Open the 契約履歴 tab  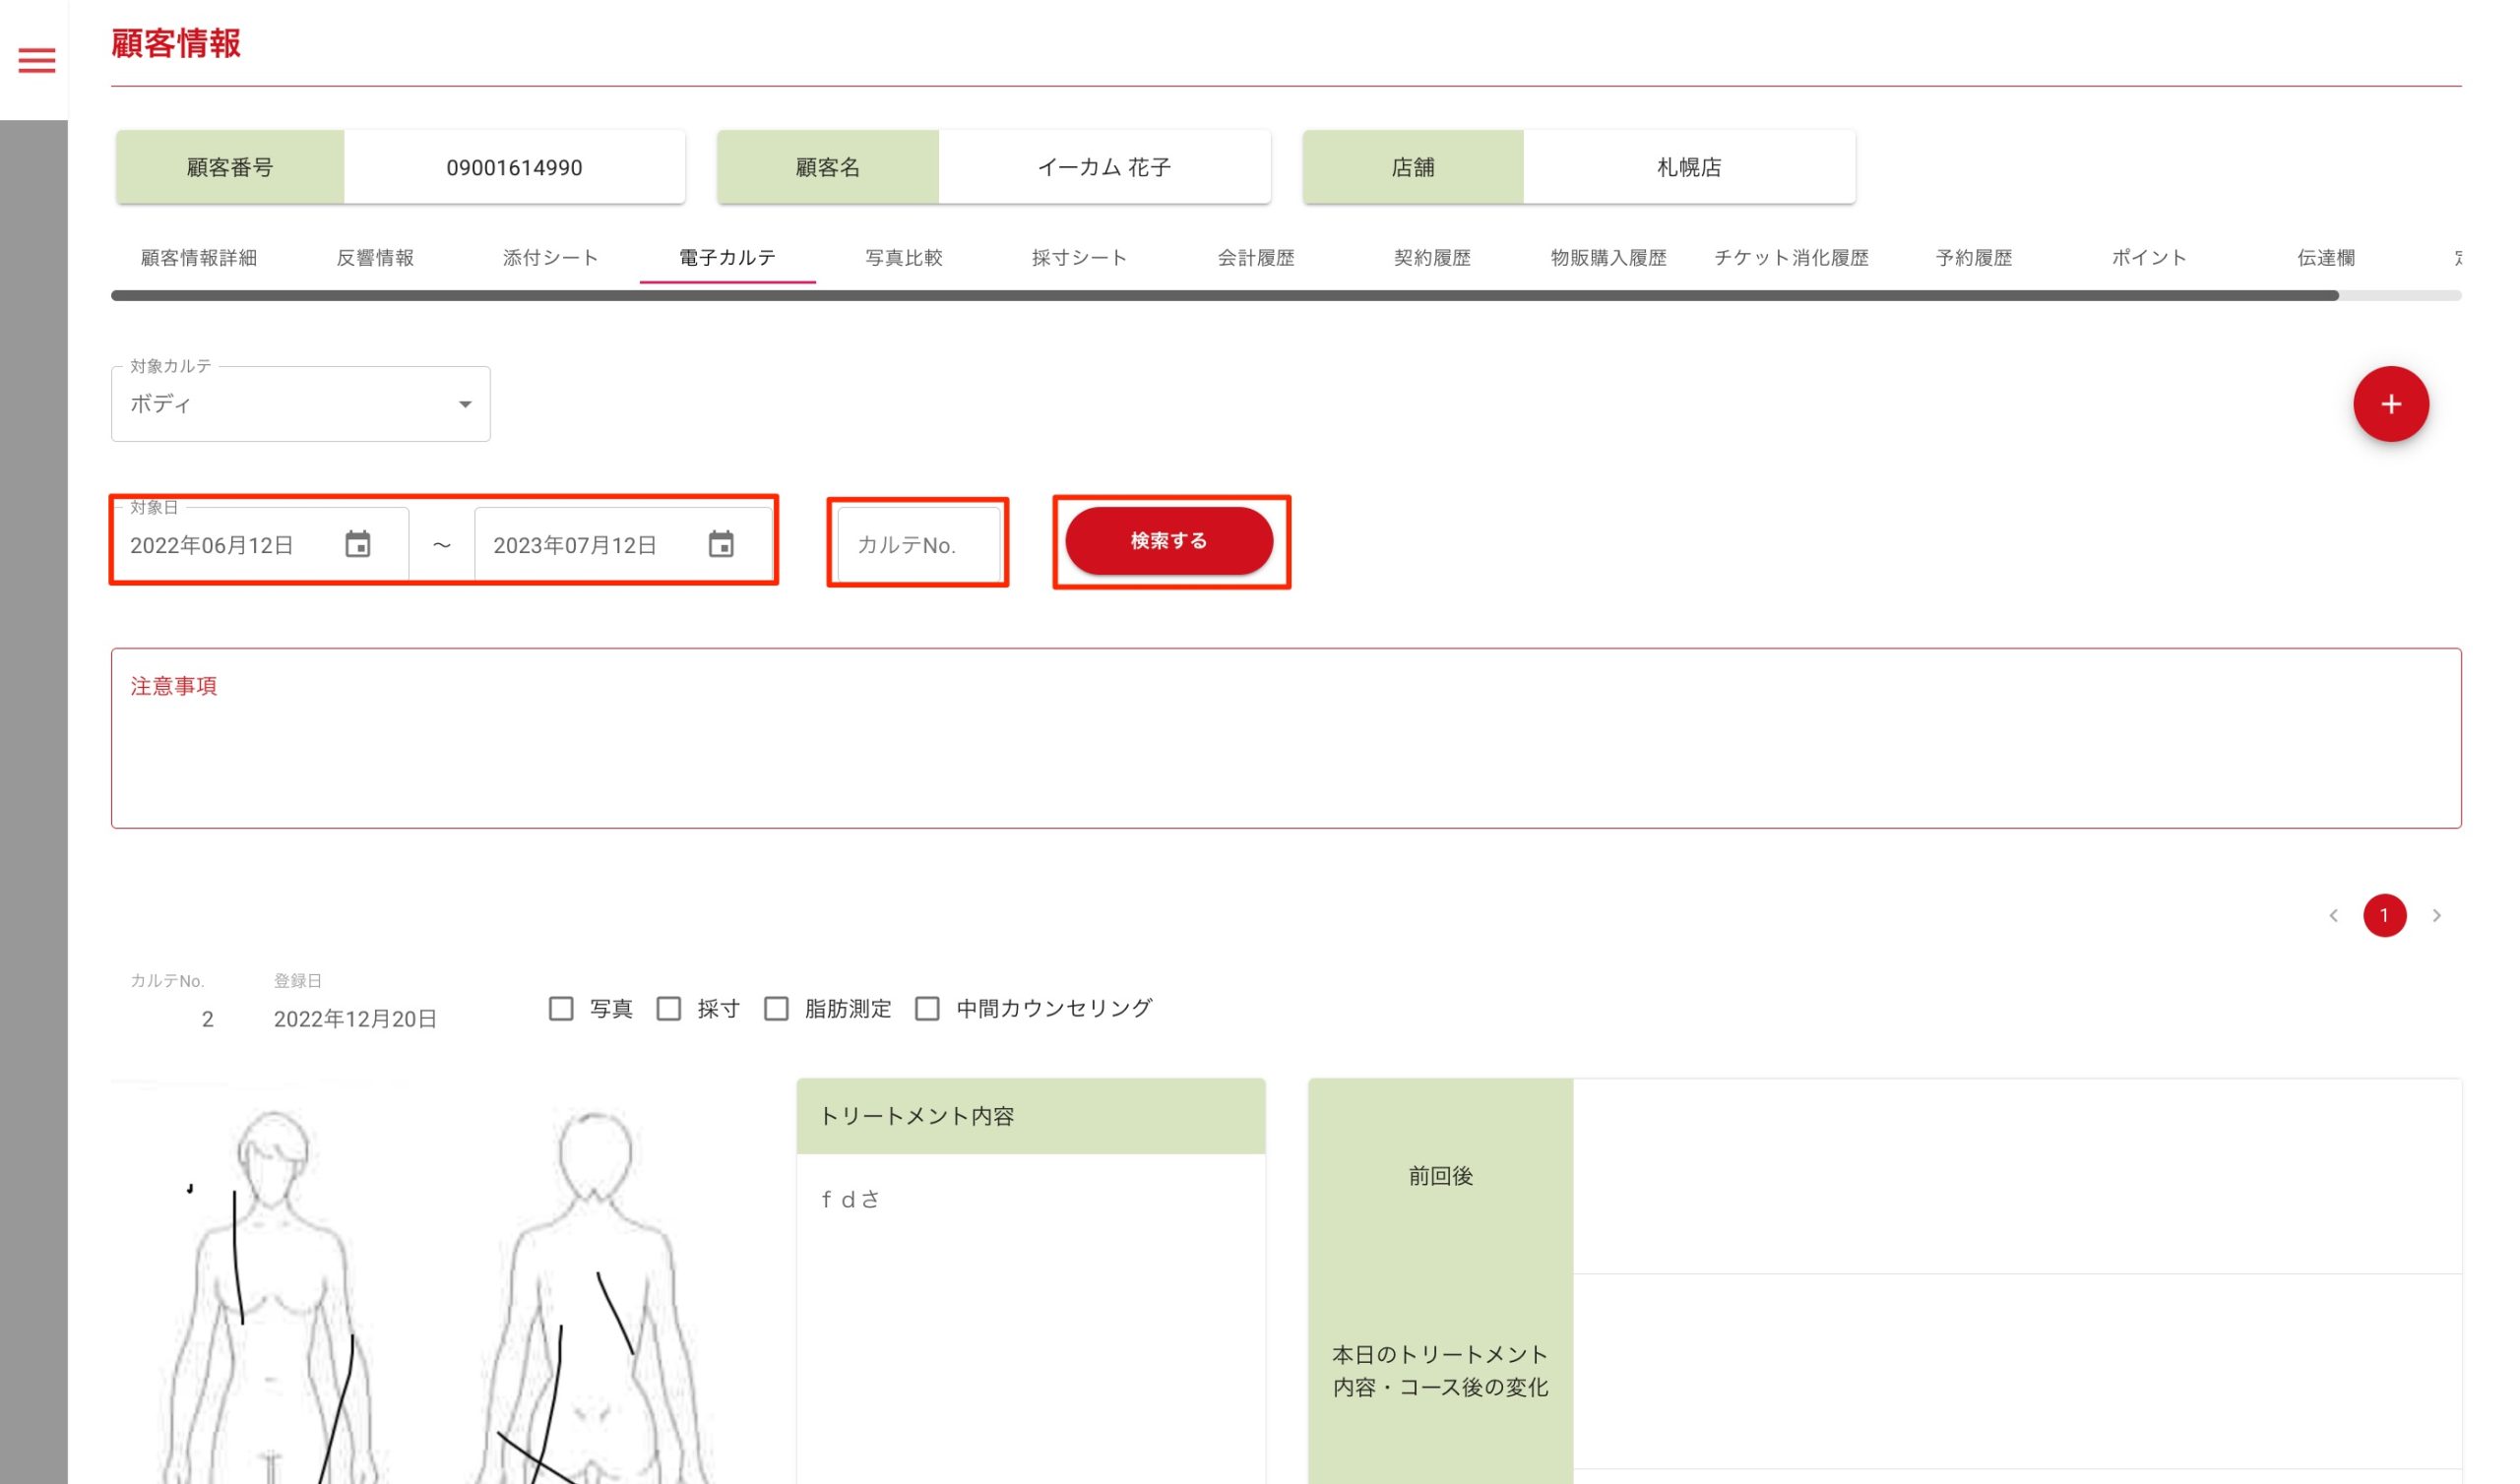click(x=1432, y=258)
